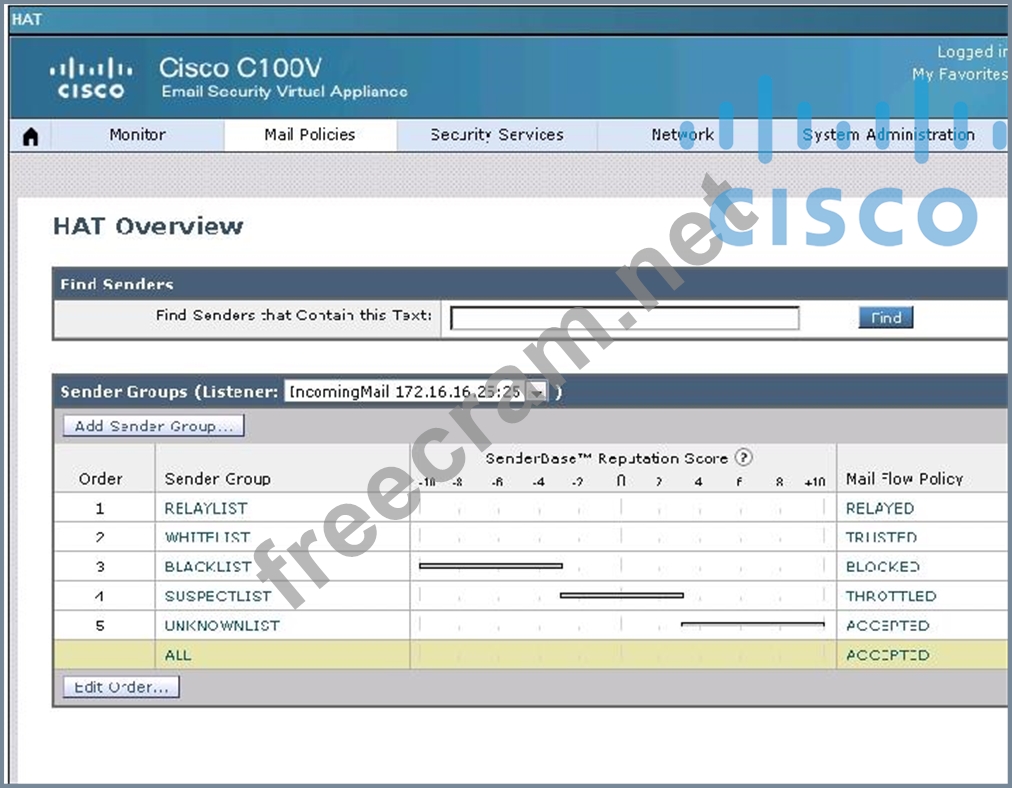Viewport: 1012px width, 788px height.
Task: Open the WHITELIST sender group link
Action: [207, 537]
